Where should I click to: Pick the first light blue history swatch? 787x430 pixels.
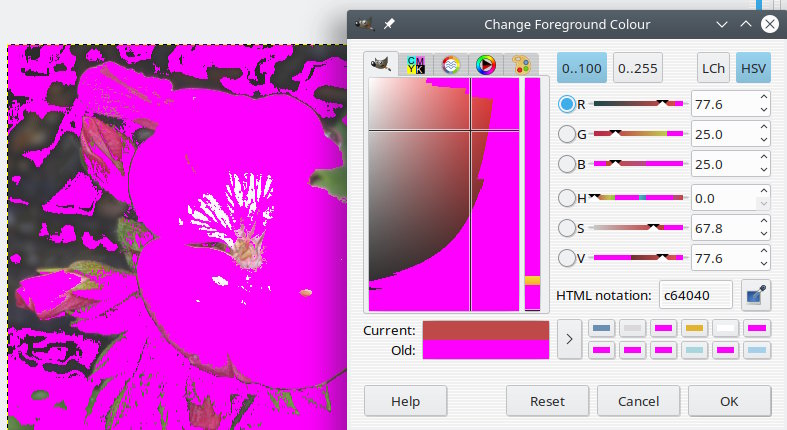pyautogui.click(x=695, y=350)
